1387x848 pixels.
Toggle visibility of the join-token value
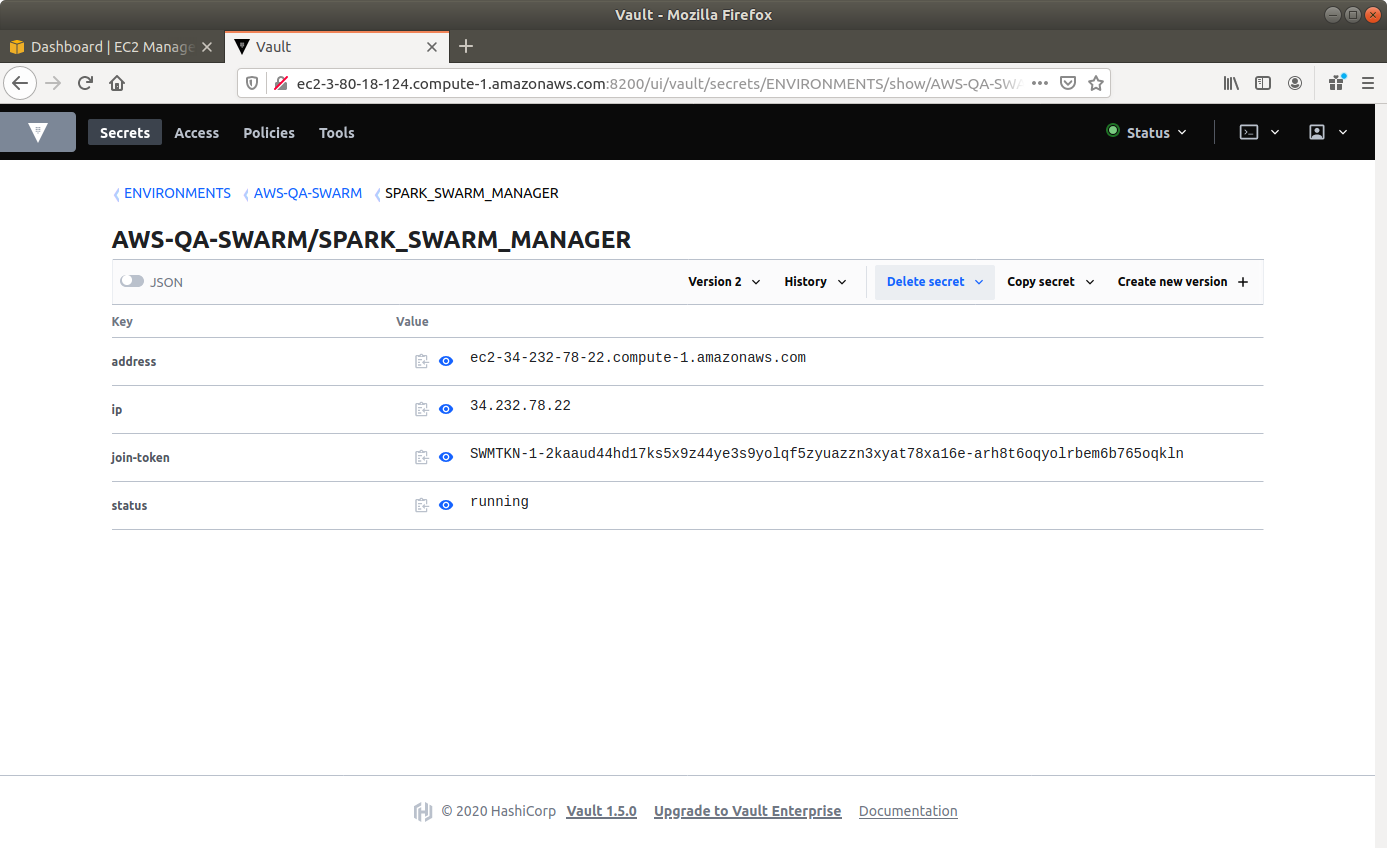click(446, 458)
